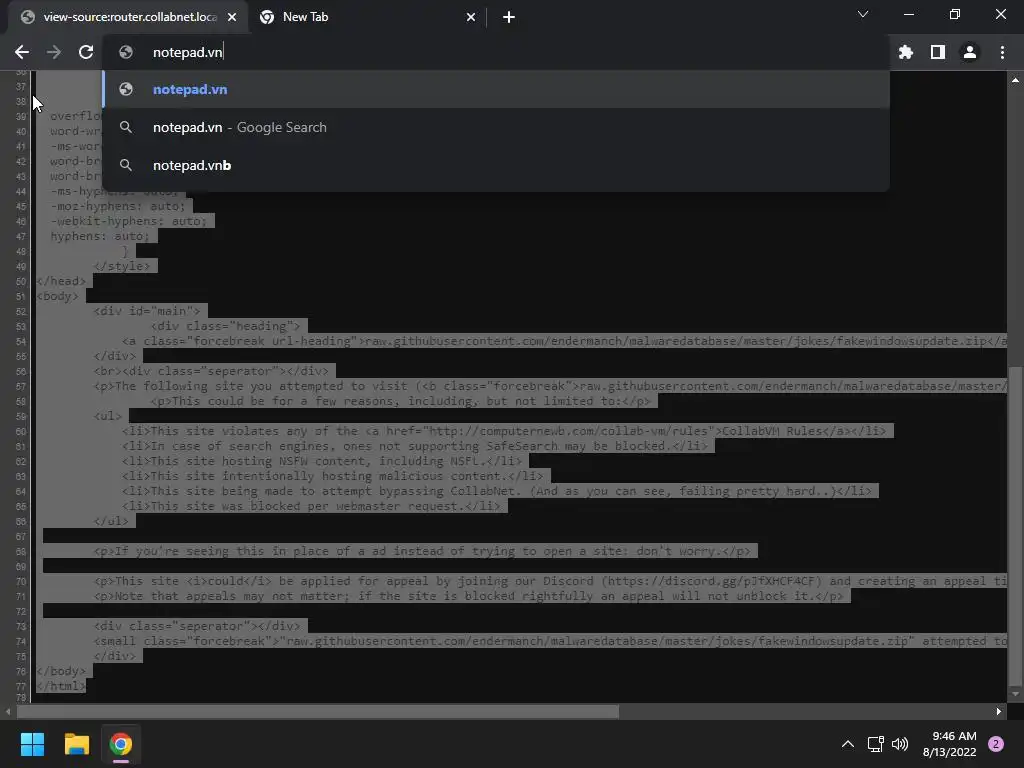This screenshot has height=768, width=1024.
Task: Switch to the view-source:router.collabnet tab
Action: [129, 17]
